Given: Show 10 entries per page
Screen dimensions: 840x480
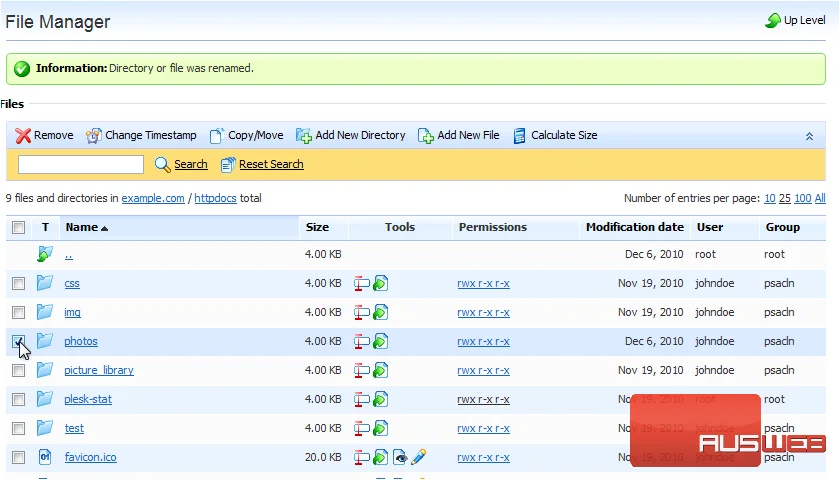Looking at the screenshot, I should point(770,198).
